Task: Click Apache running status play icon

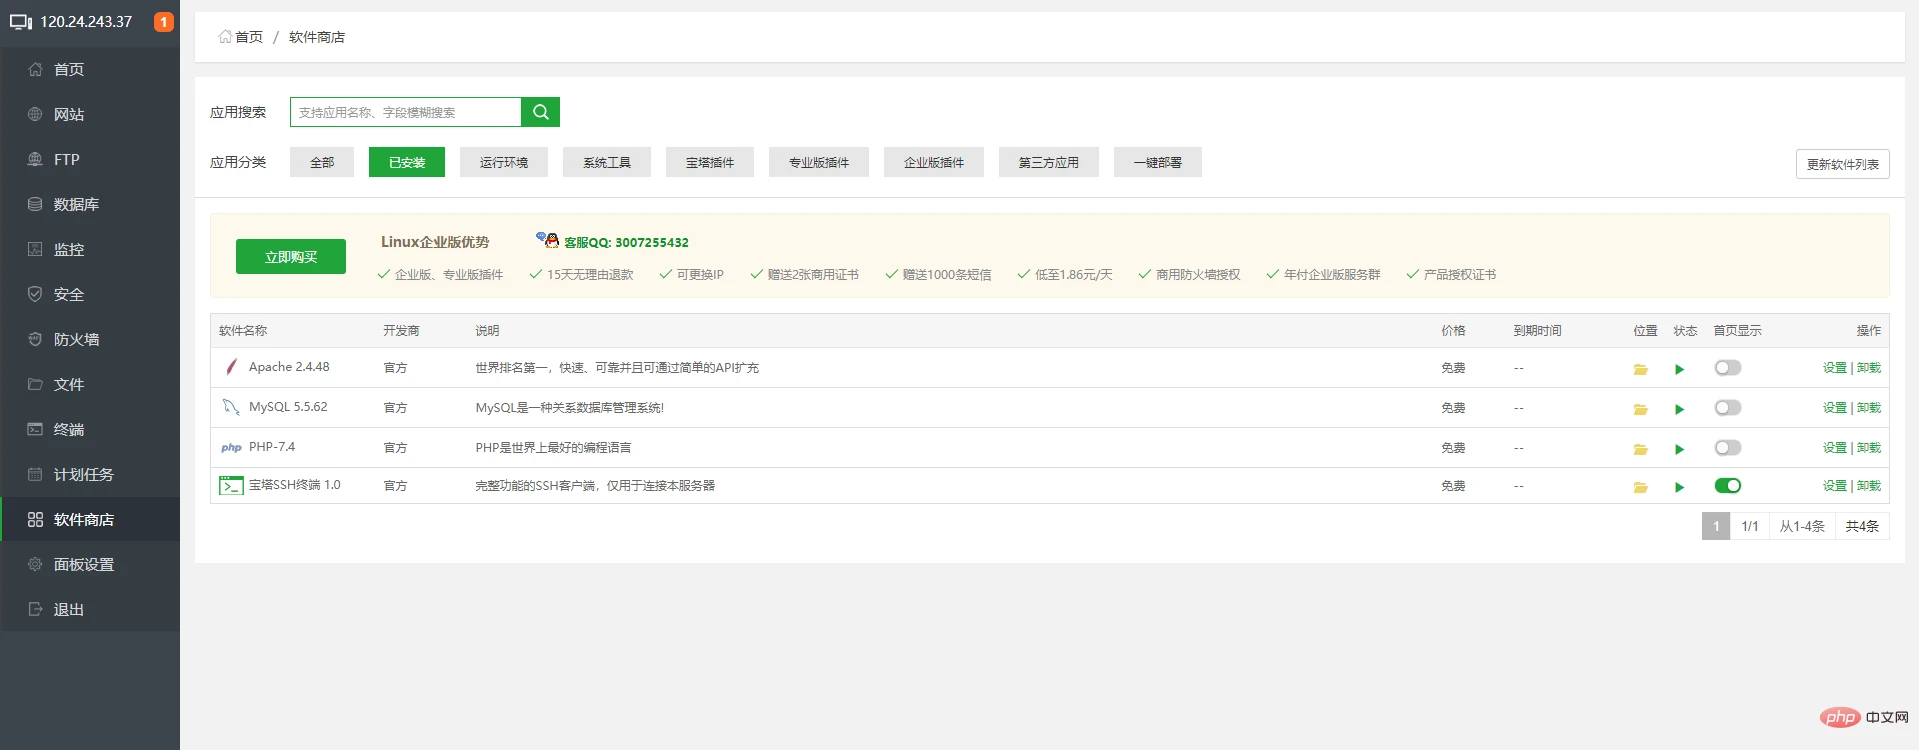Action: pos(1680,369)
